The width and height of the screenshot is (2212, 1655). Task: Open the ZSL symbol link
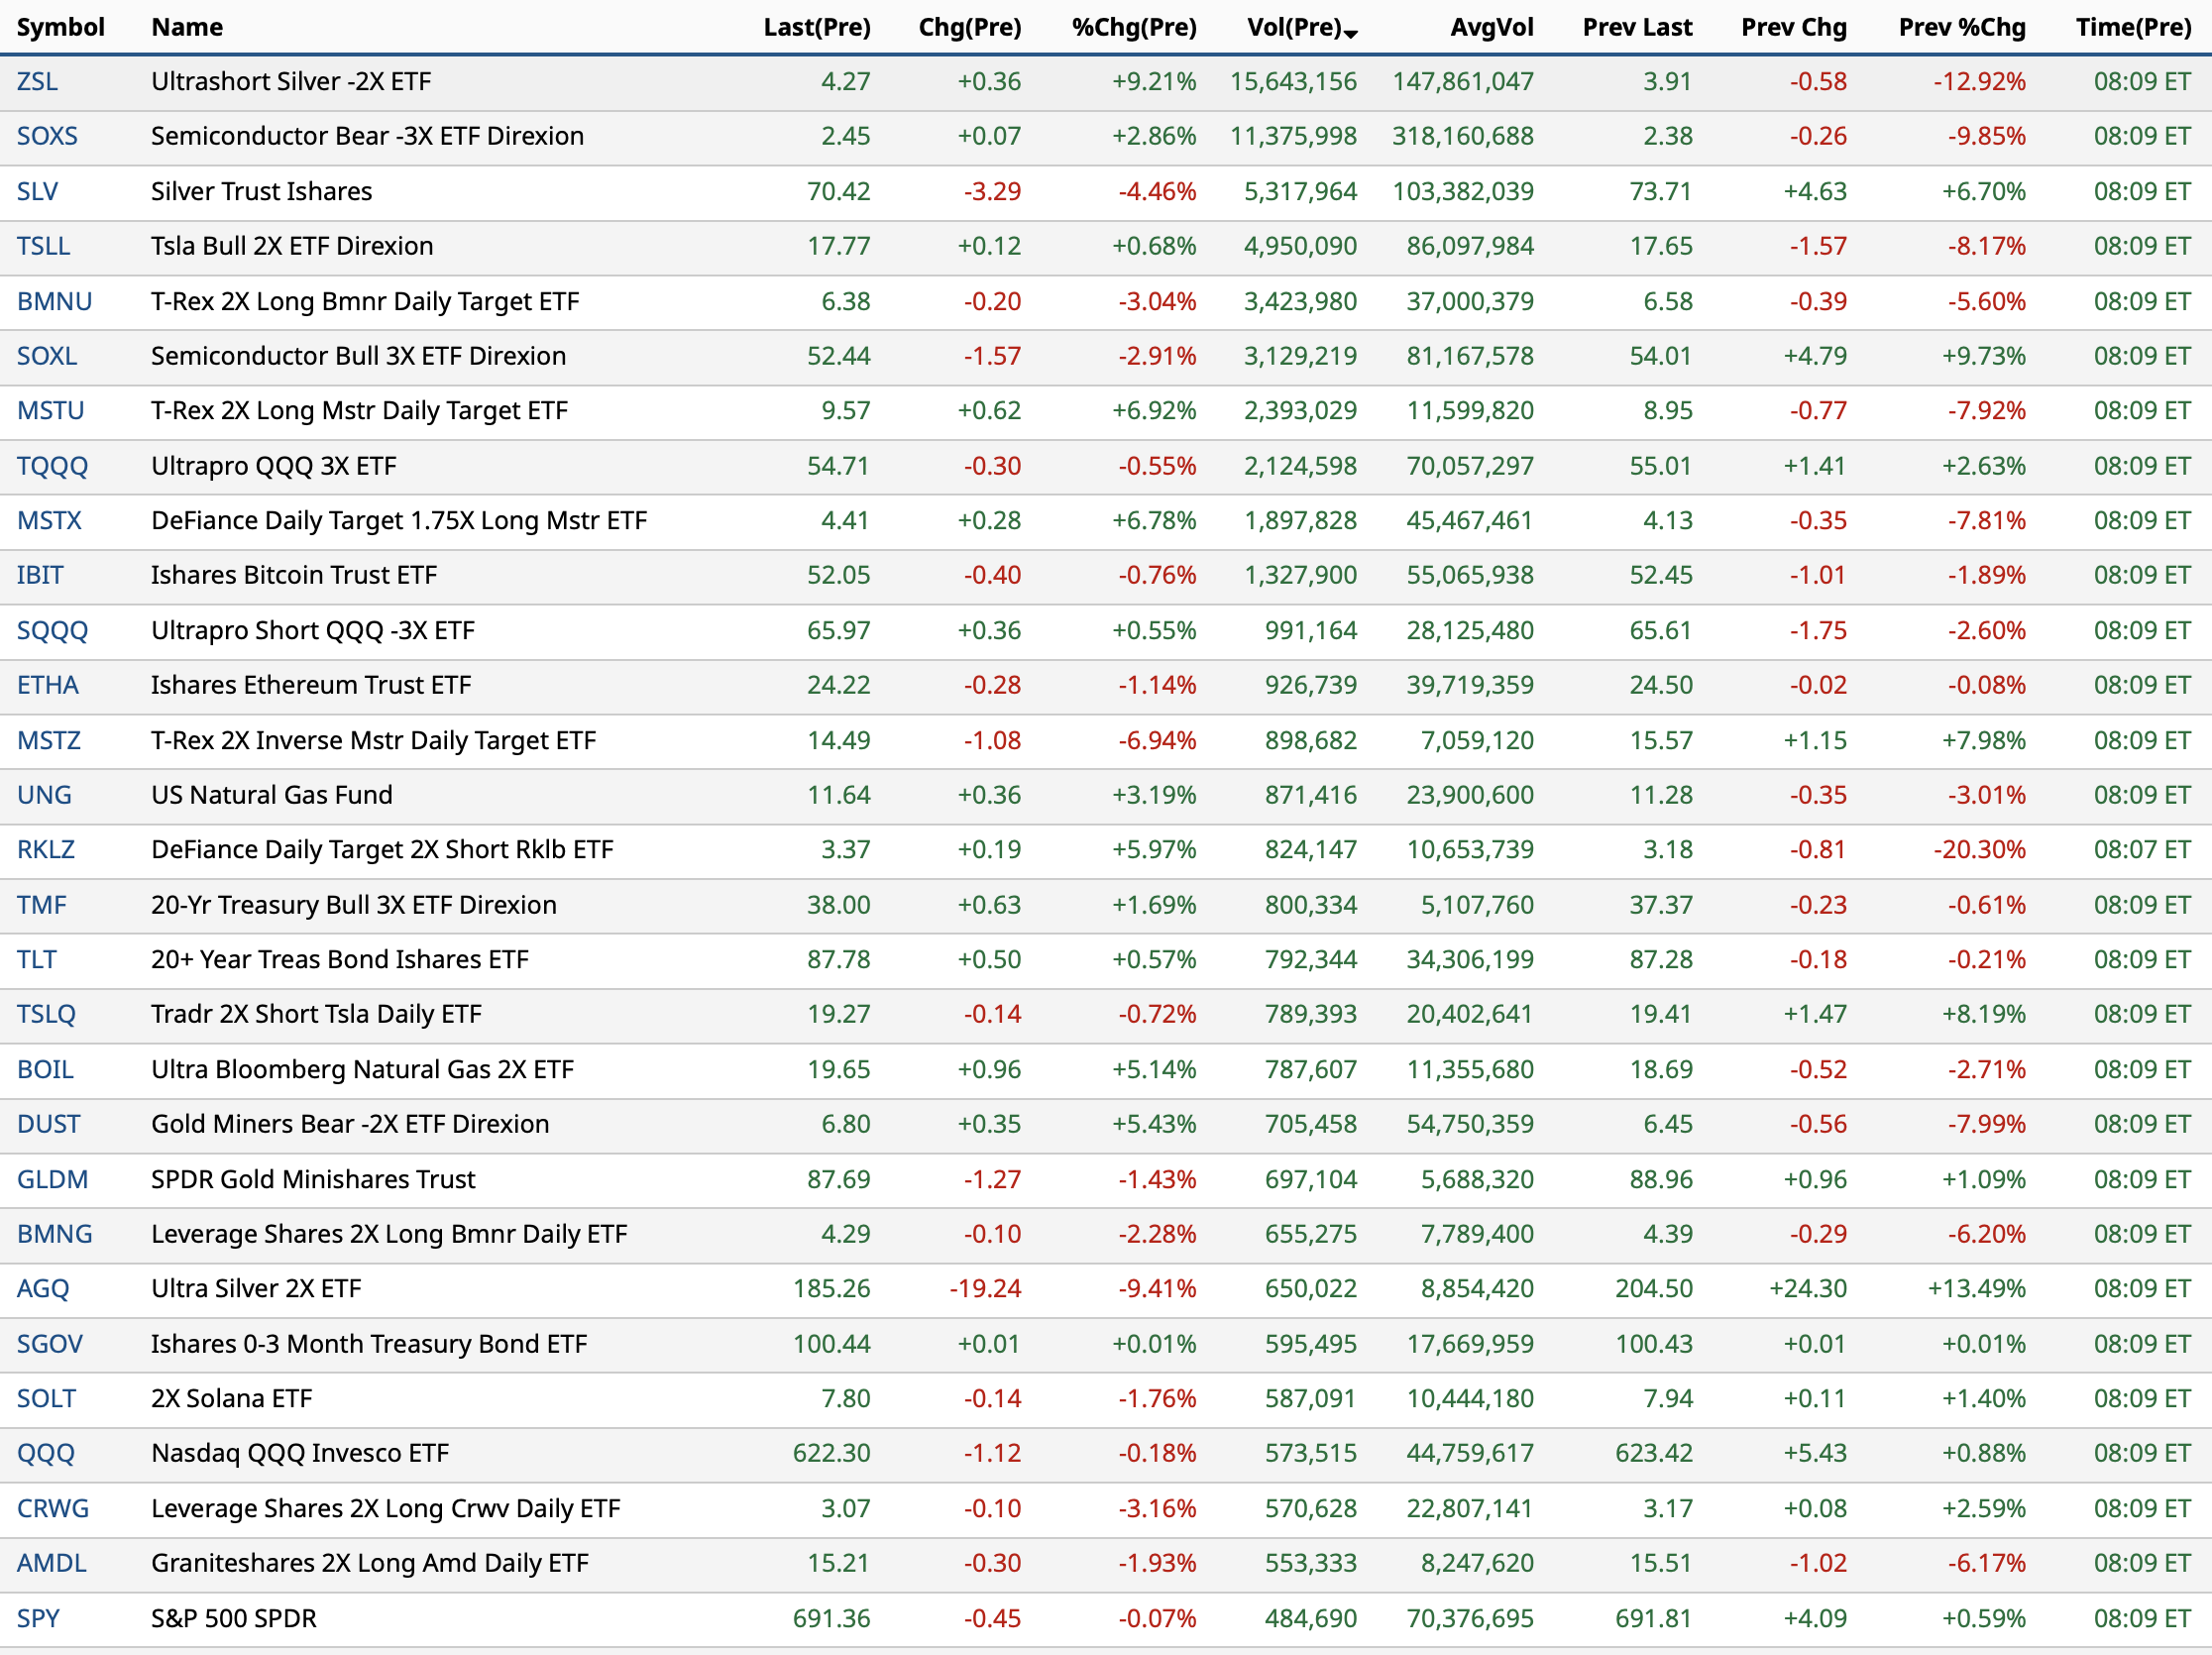(37, 81)
